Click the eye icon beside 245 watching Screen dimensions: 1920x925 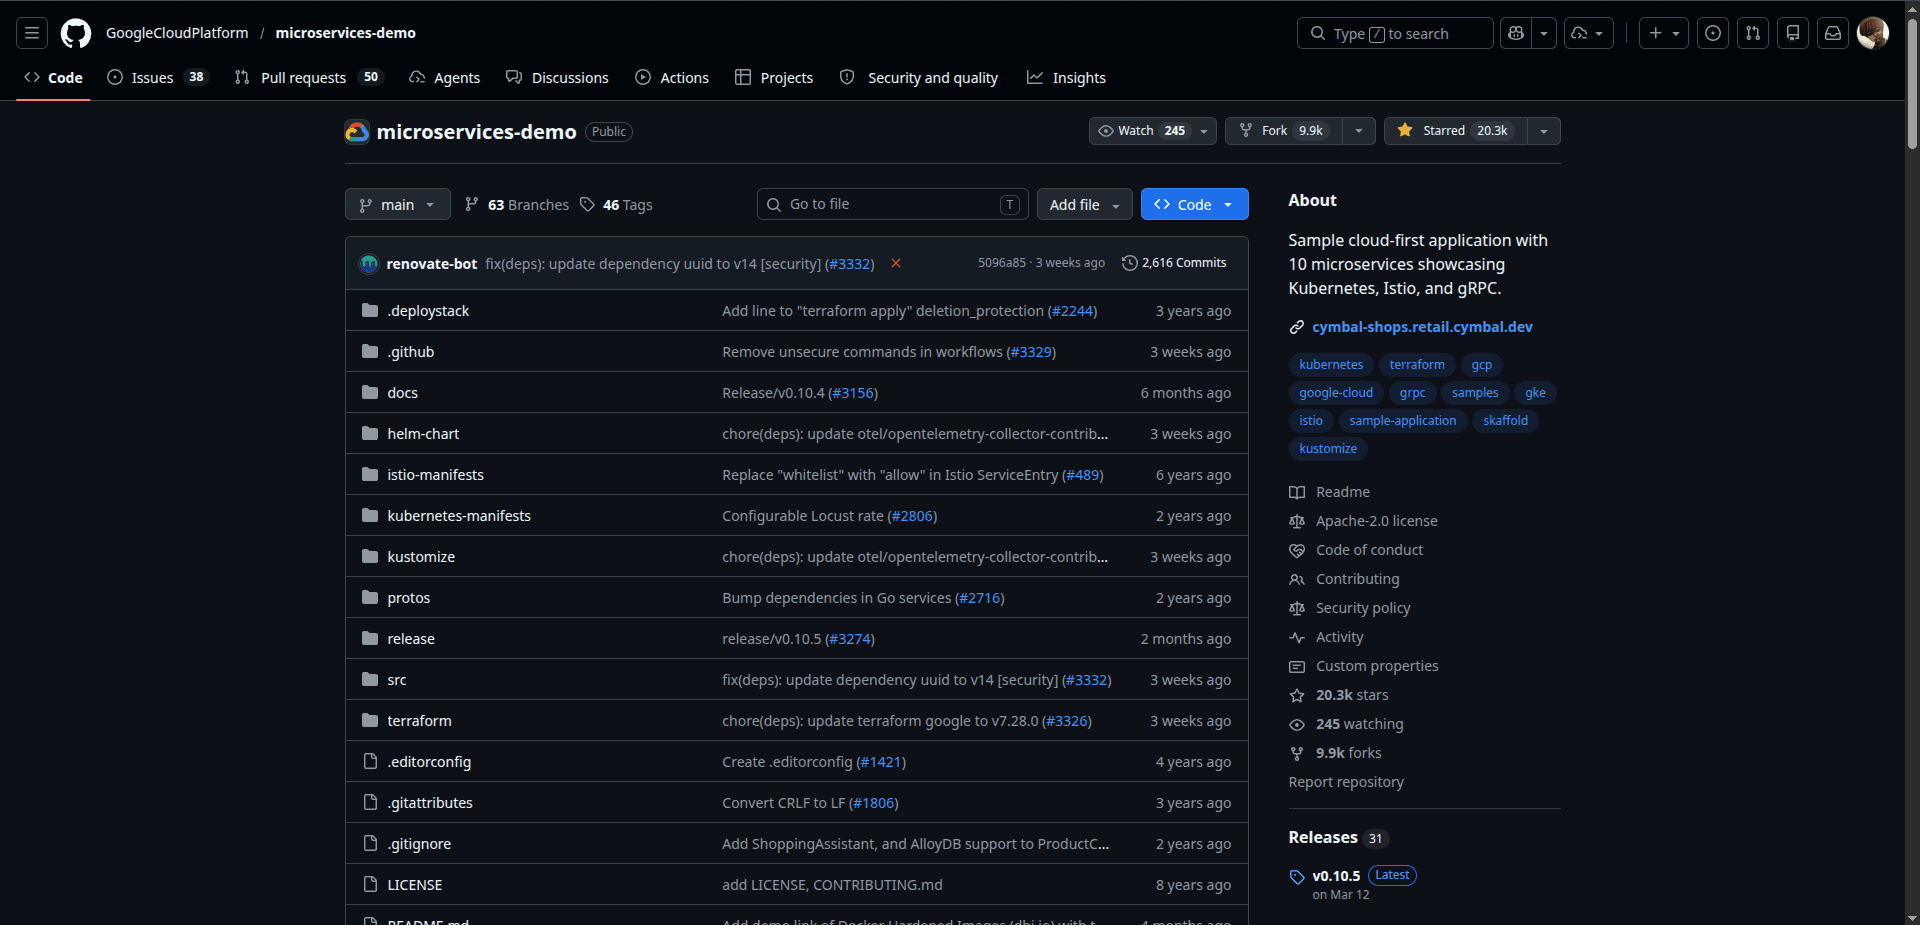tap(1297, 724)
